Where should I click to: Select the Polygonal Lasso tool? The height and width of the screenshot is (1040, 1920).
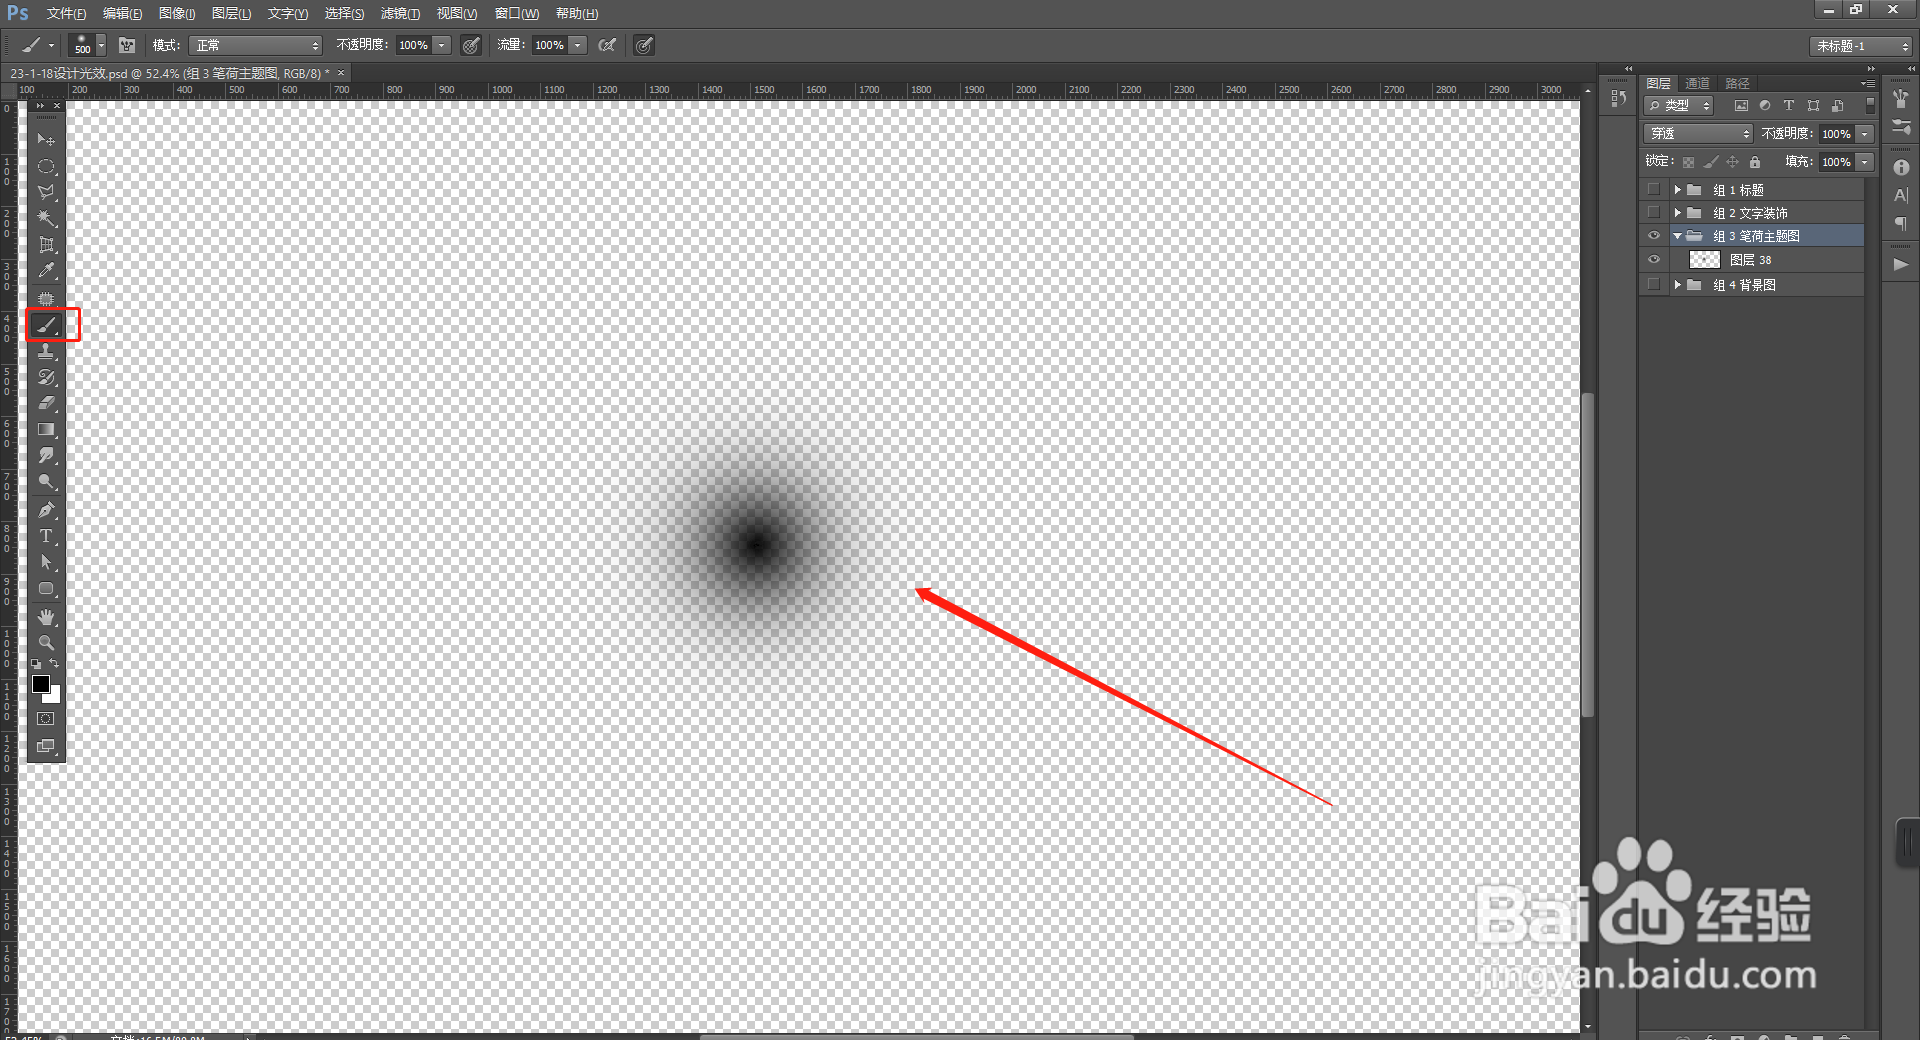pos(46,192)
